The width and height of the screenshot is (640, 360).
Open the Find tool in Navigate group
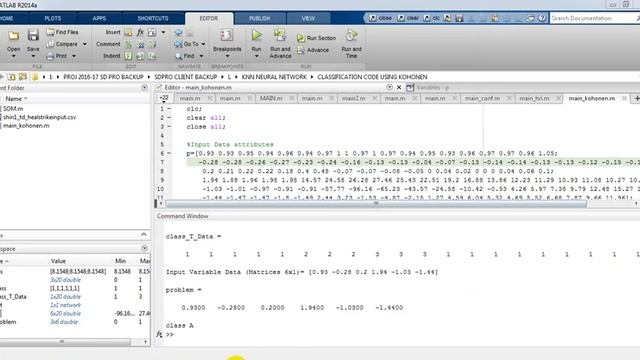click(189, 56)
